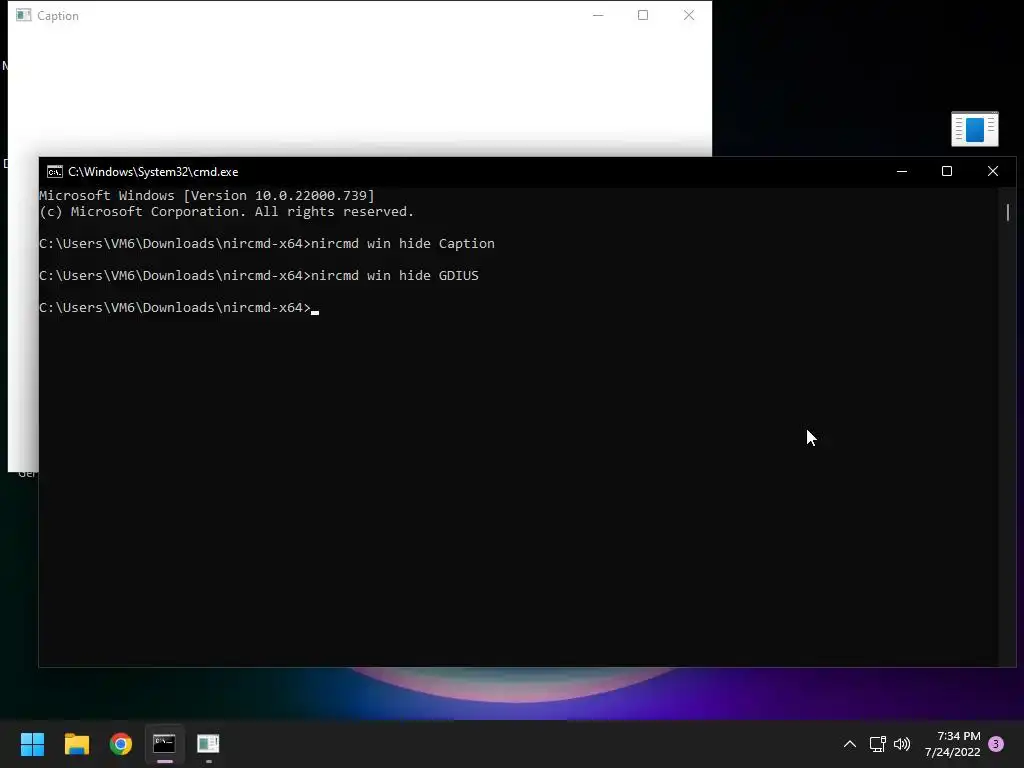The image size is (1024, 768).
Task: Click the cmd.exe title bar system icon
Action: point(55,172)
